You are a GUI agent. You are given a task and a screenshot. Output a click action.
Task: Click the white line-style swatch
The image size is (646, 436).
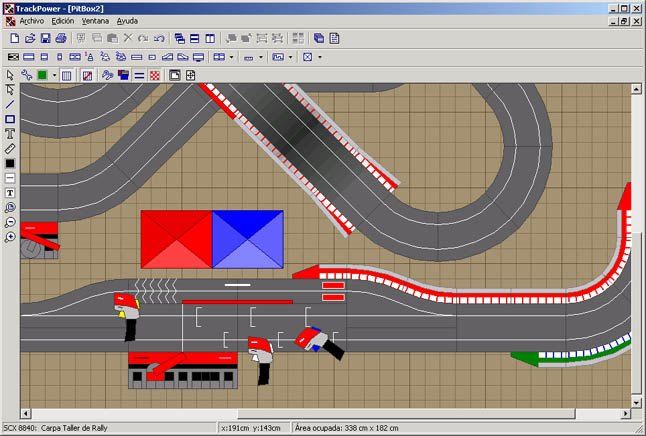tap(10, 178)
